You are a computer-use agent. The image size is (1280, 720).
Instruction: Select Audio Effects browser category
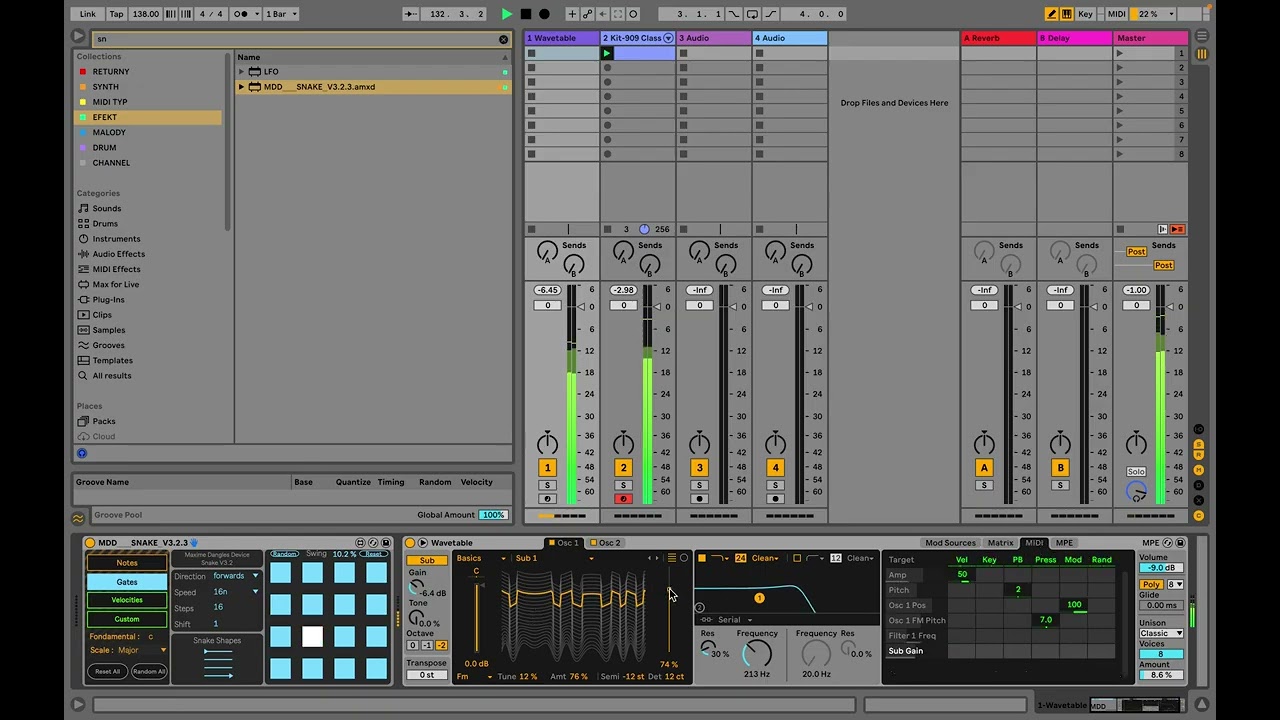click(118, 254)
